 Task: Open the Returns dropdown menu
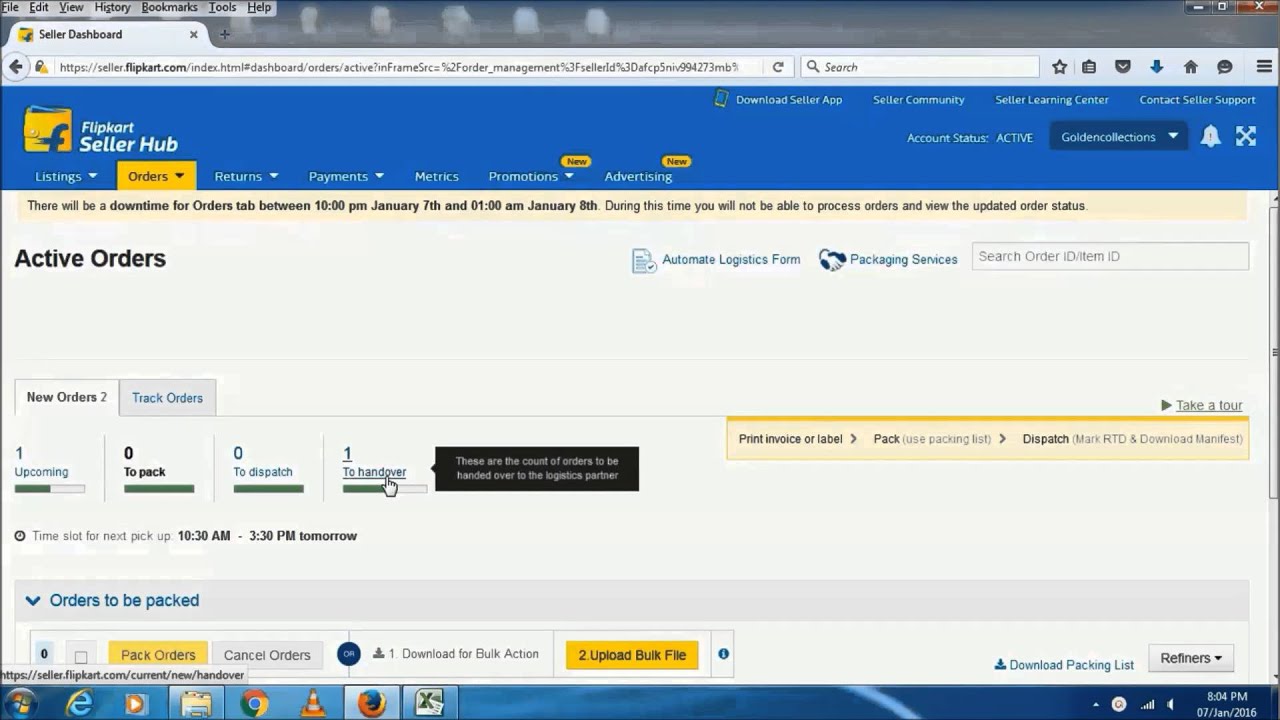pos(246,176)
